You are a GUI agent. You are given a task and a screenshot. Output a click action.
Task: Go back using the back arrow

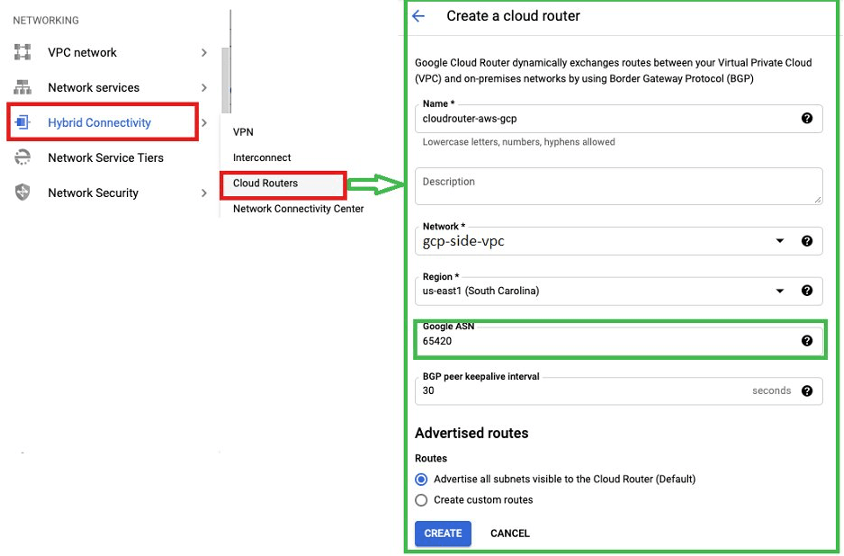coord(418,16)
